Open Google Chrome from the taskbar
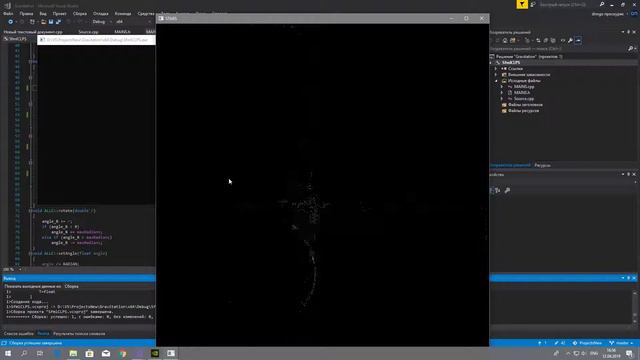 (122, 353)
